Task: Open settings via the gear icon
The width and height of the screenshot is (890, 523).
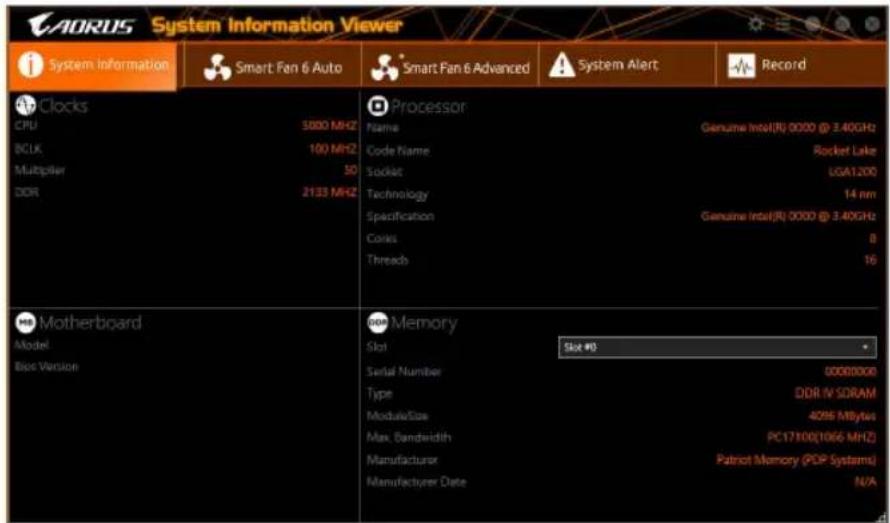Action: [x=755, y=24]
